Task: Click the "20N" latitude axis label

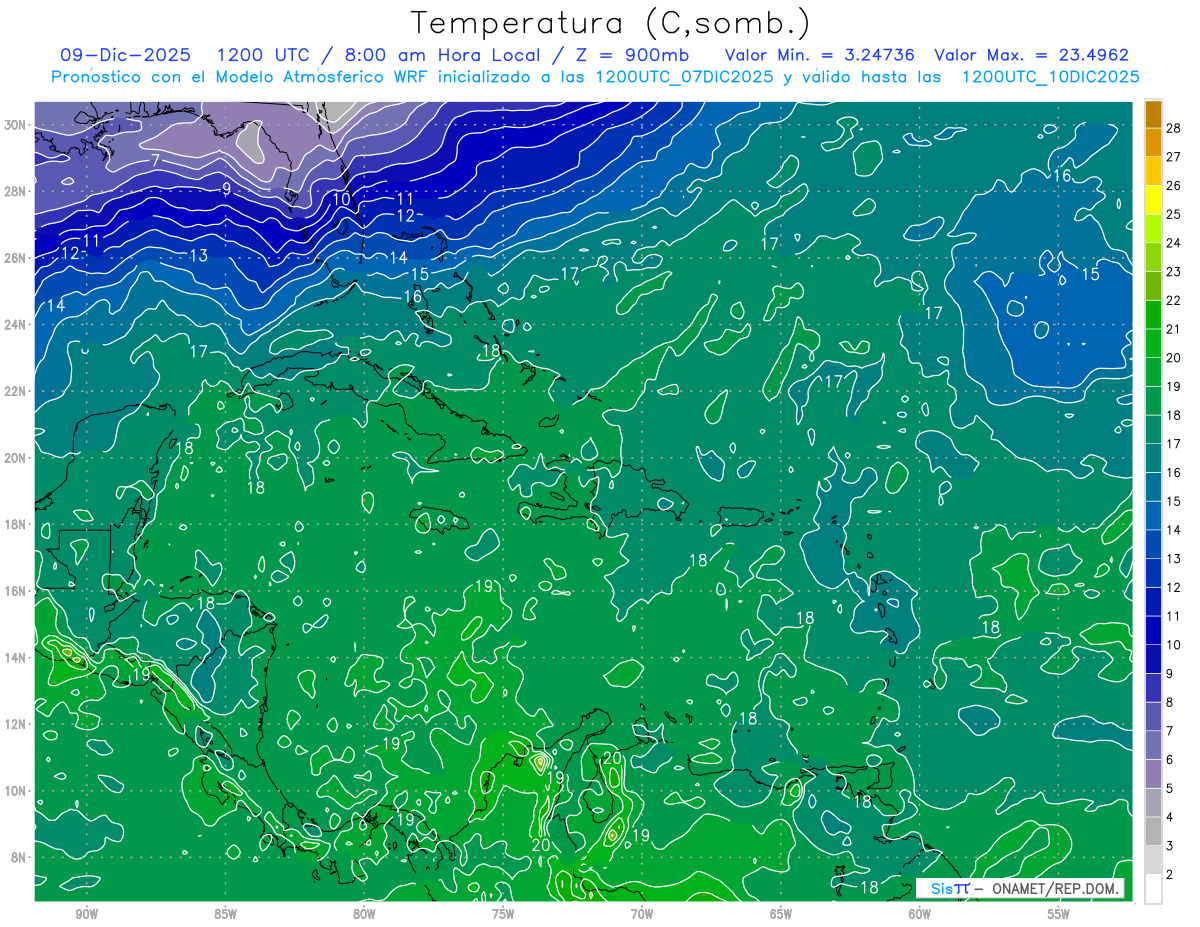Action: 17,458
